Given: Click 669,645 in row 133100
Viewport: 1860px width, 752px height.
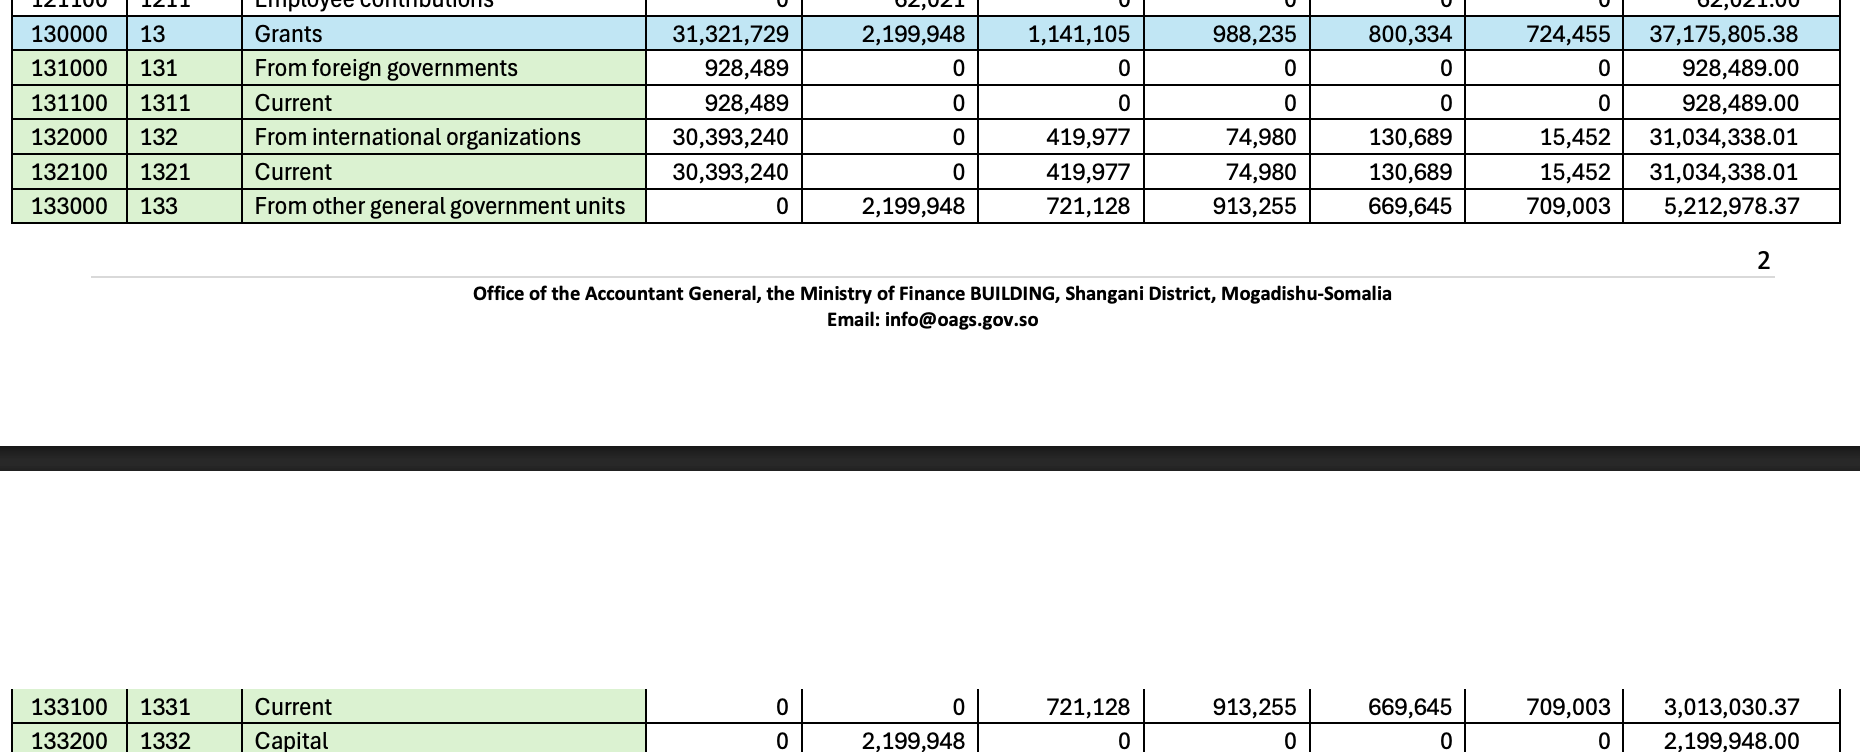Looking at the screenshot, I should point(1410,707).
